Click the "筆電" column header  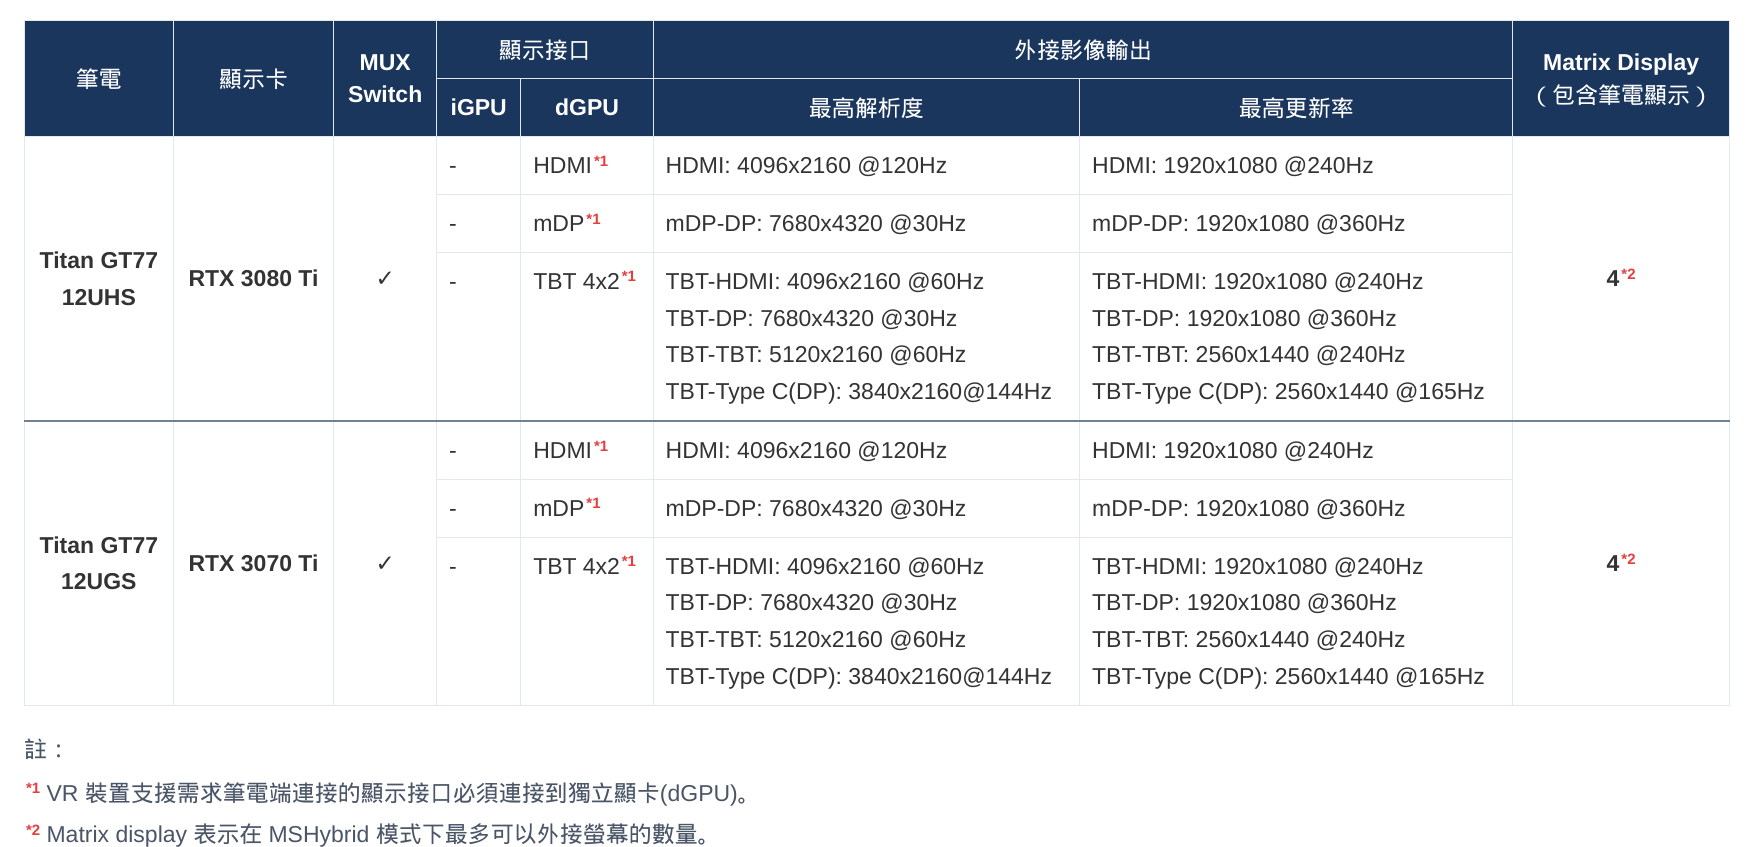click(x=99, y=79)
